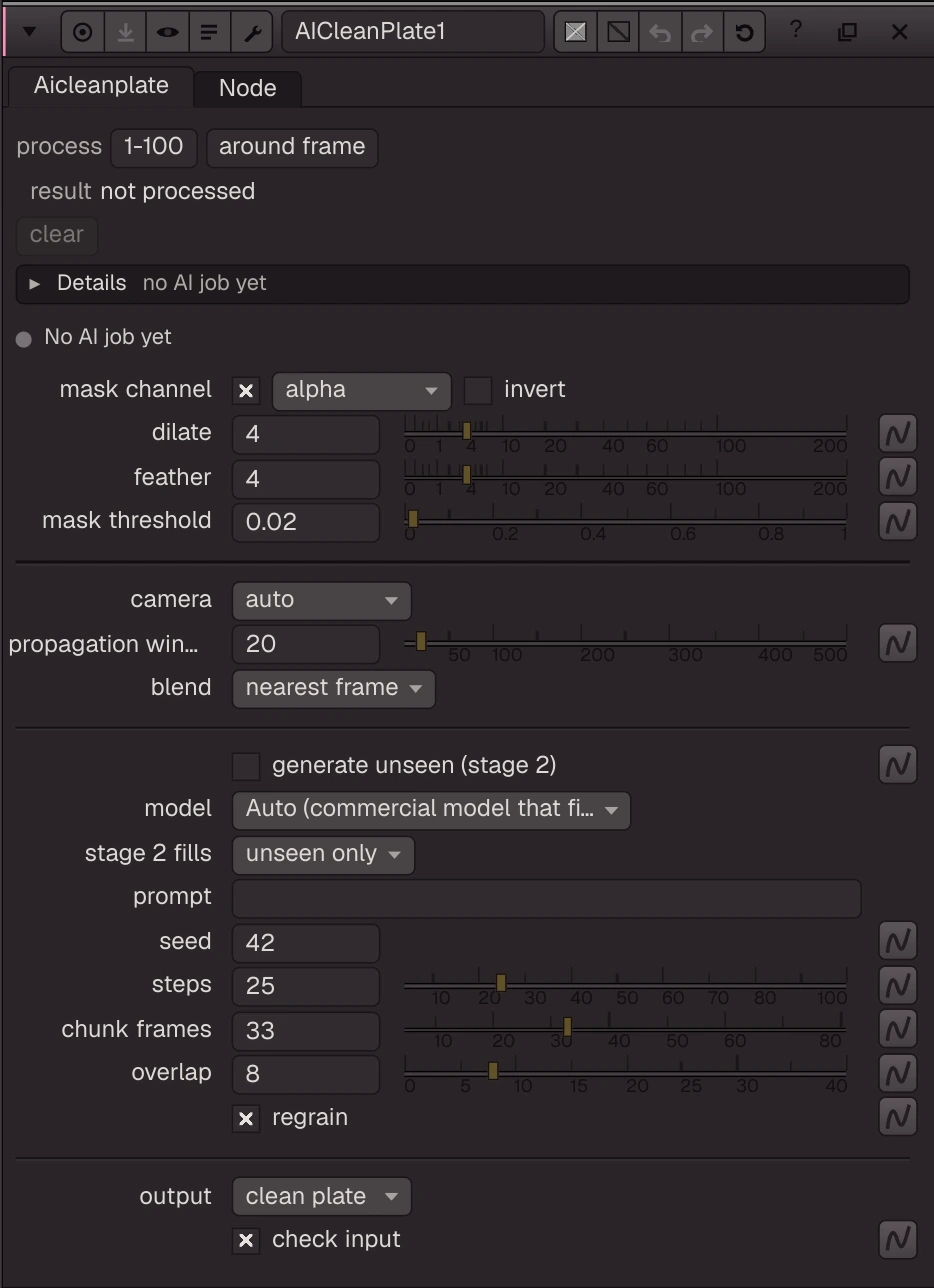The height and width of the screenshot is (1288, 934).
Task: Enable generate unseen (stage 2) checkbox
Action: pyautogui.click(x=246, y=767)
